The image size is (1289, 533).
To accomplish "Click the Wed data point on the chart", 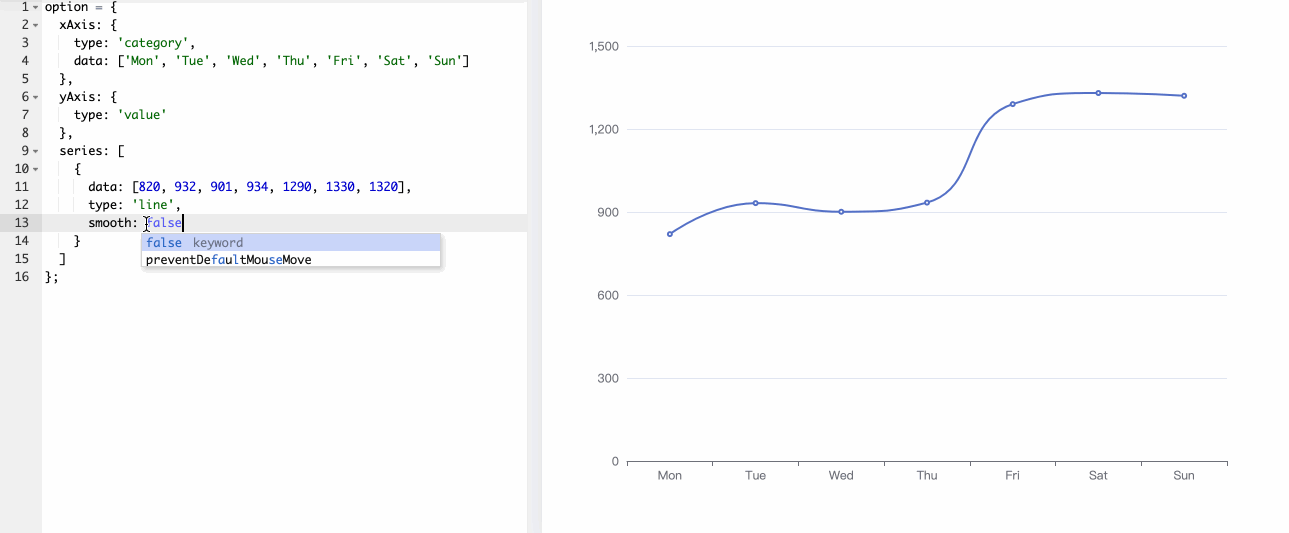I will (x=841, y=212).
